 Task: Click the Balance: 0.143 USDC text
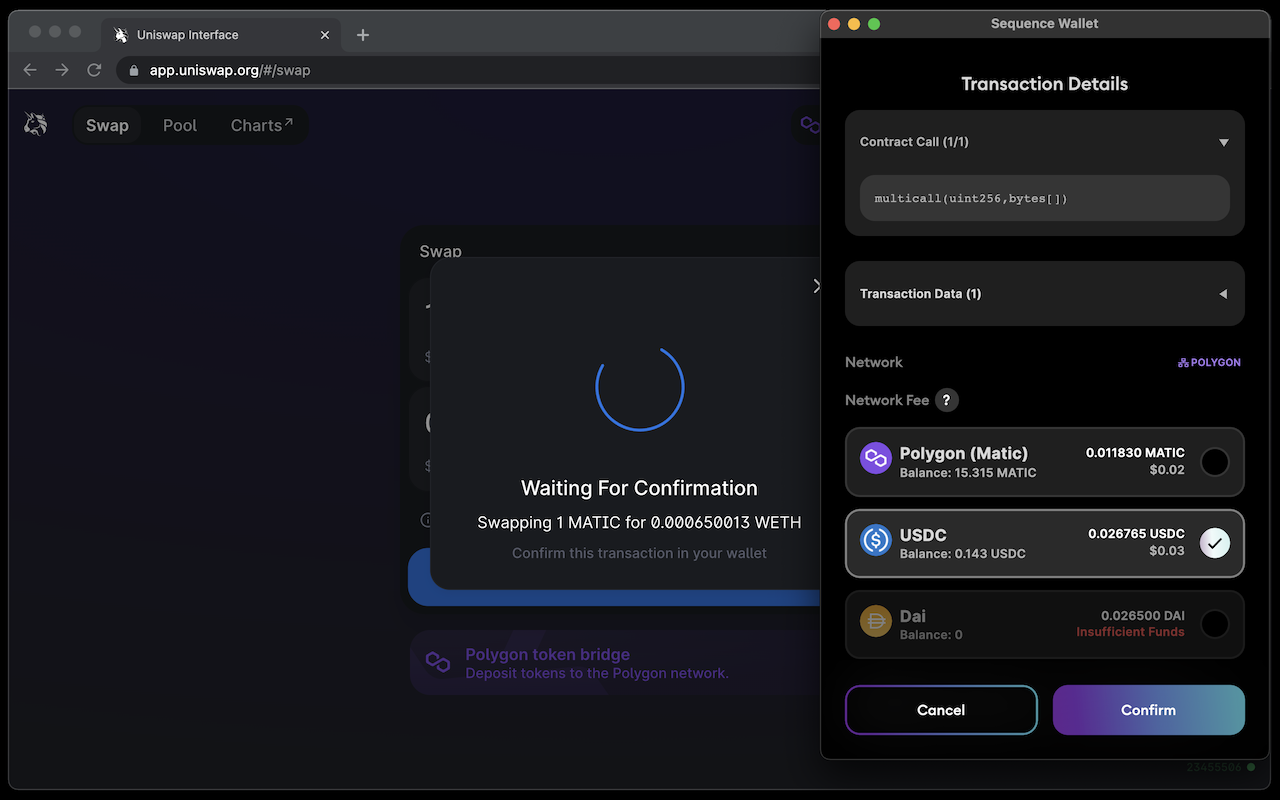point(963,554)
